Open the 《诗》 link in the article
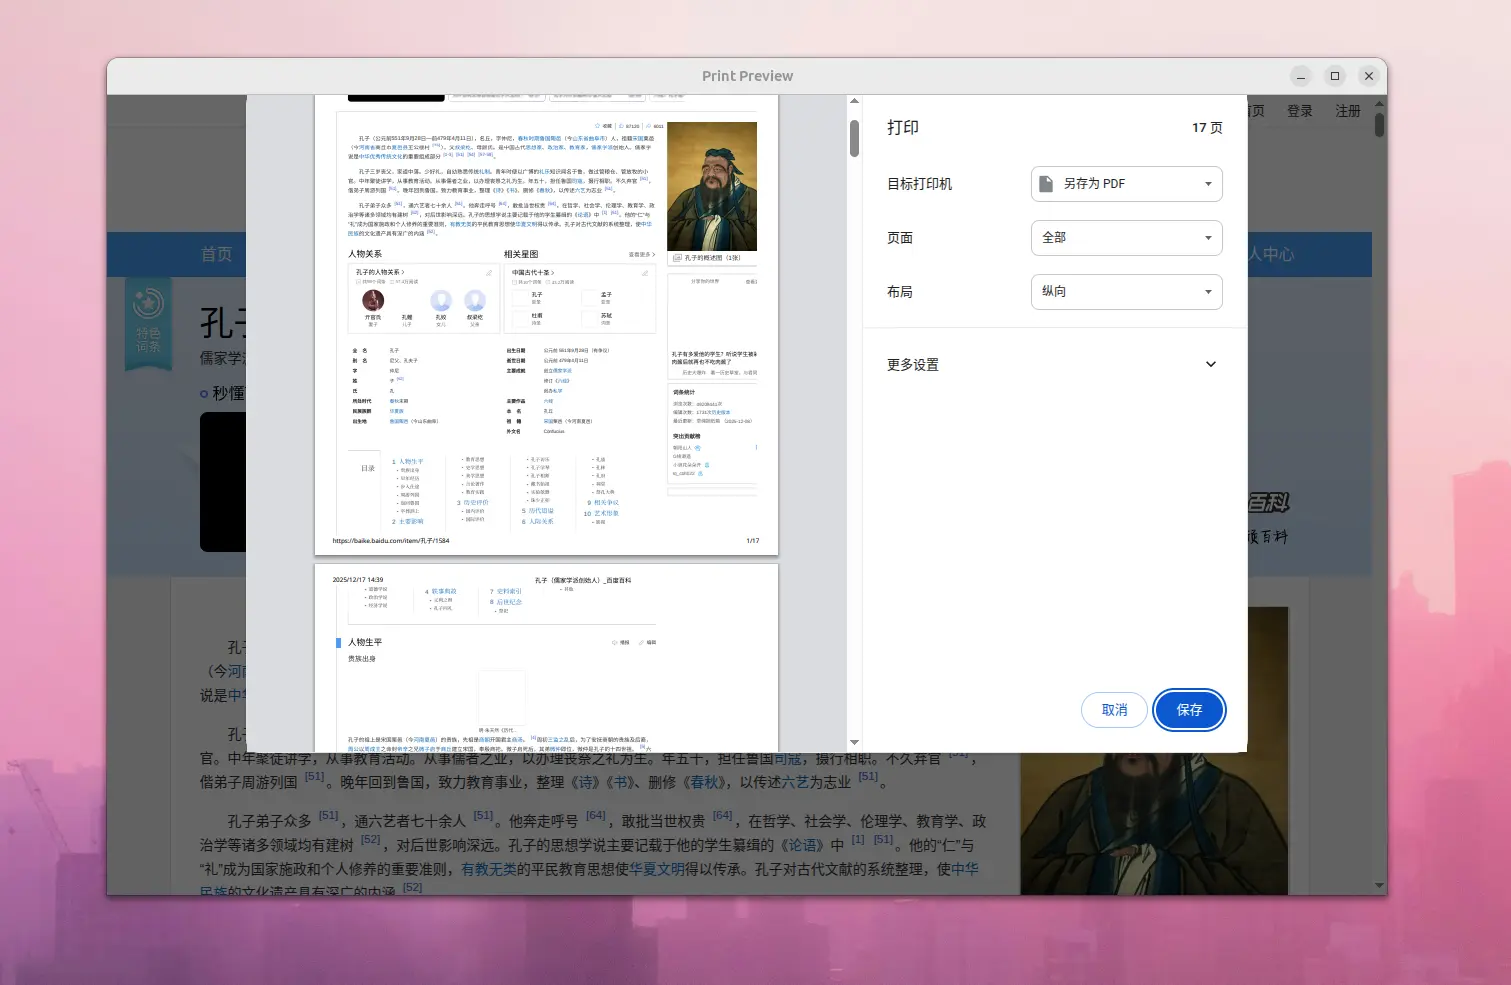 click(584, 782)
